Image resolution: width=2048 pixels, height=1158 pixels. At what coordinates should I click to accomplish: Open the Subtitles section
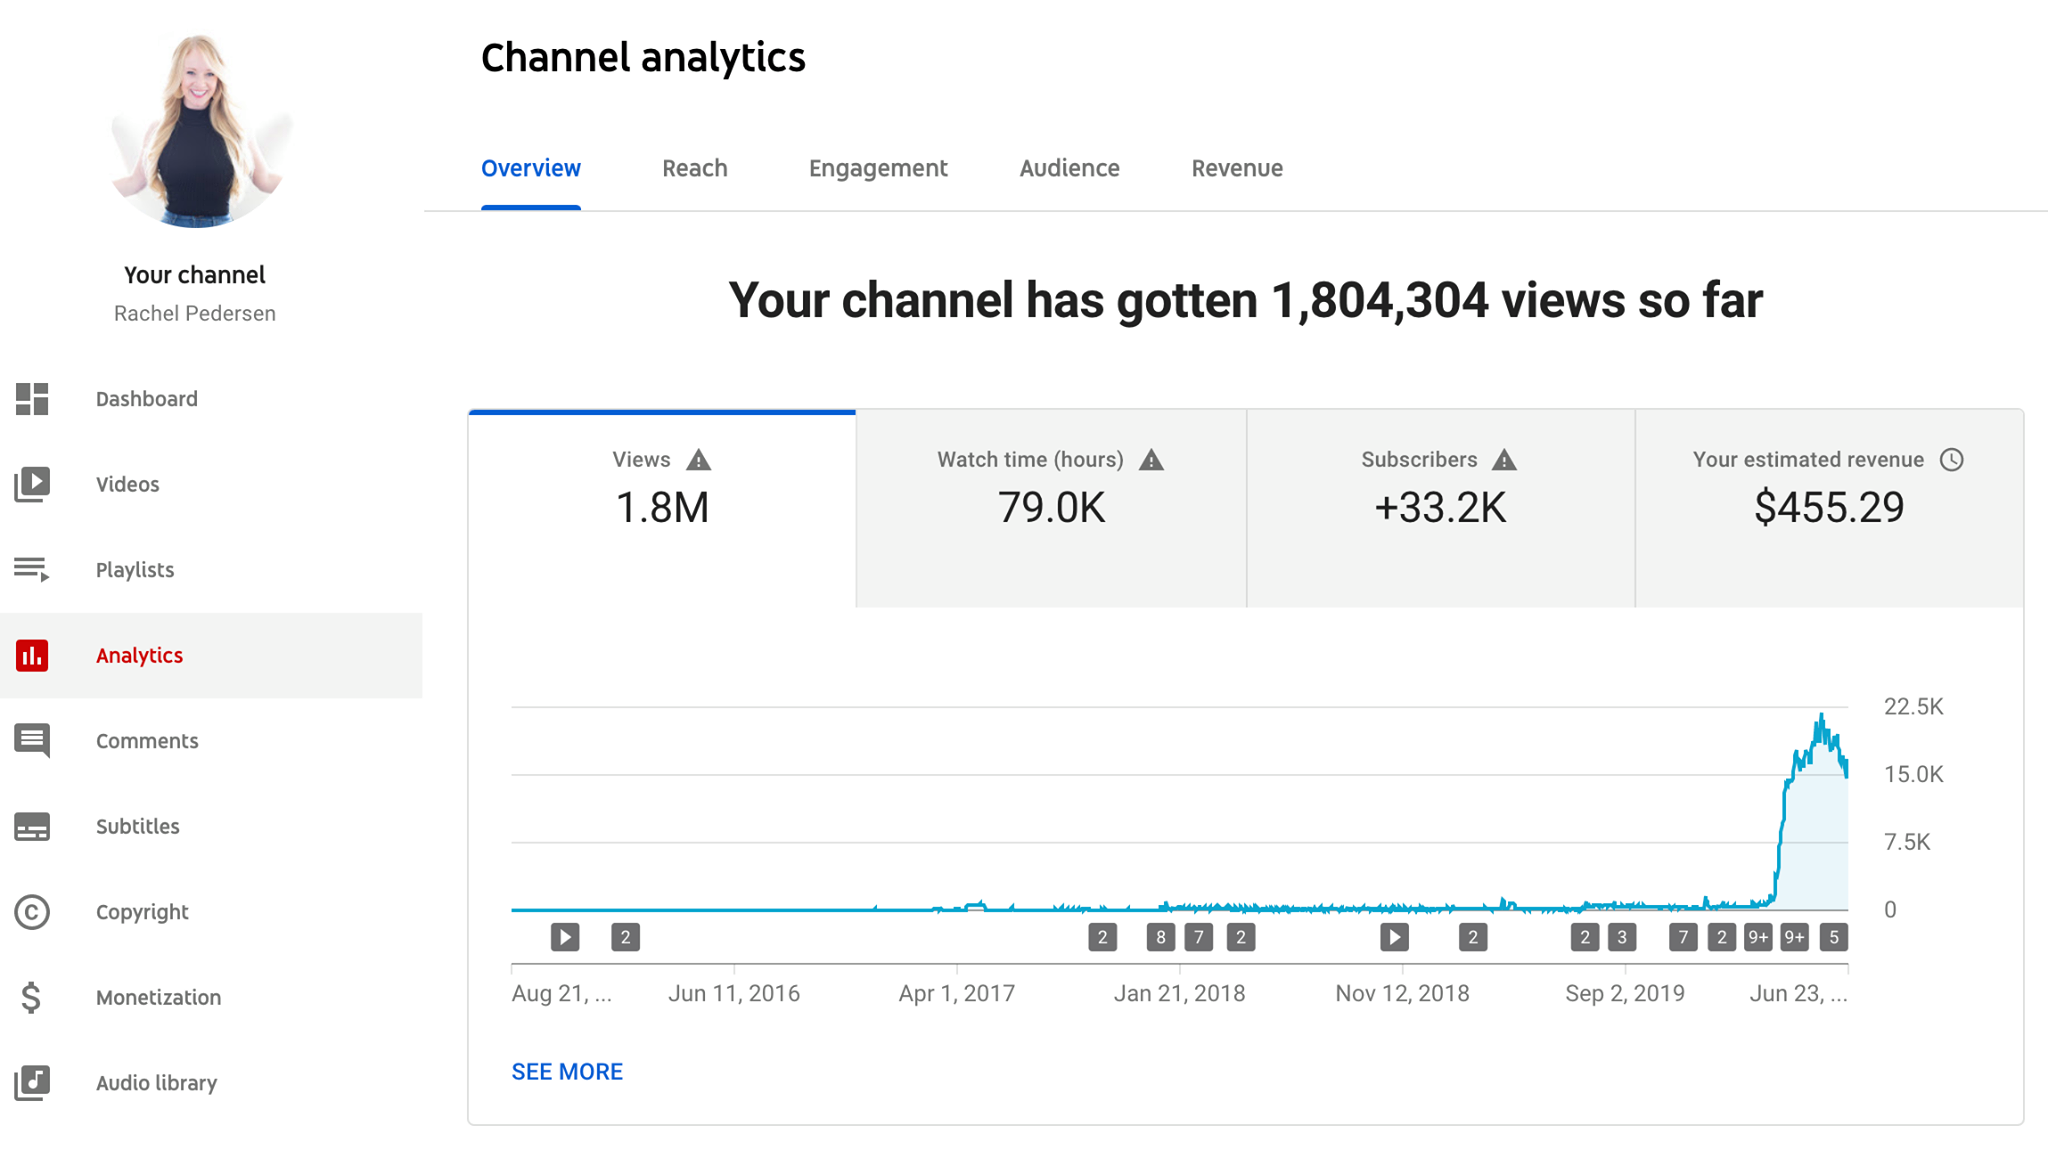click(x=137, y=826)
